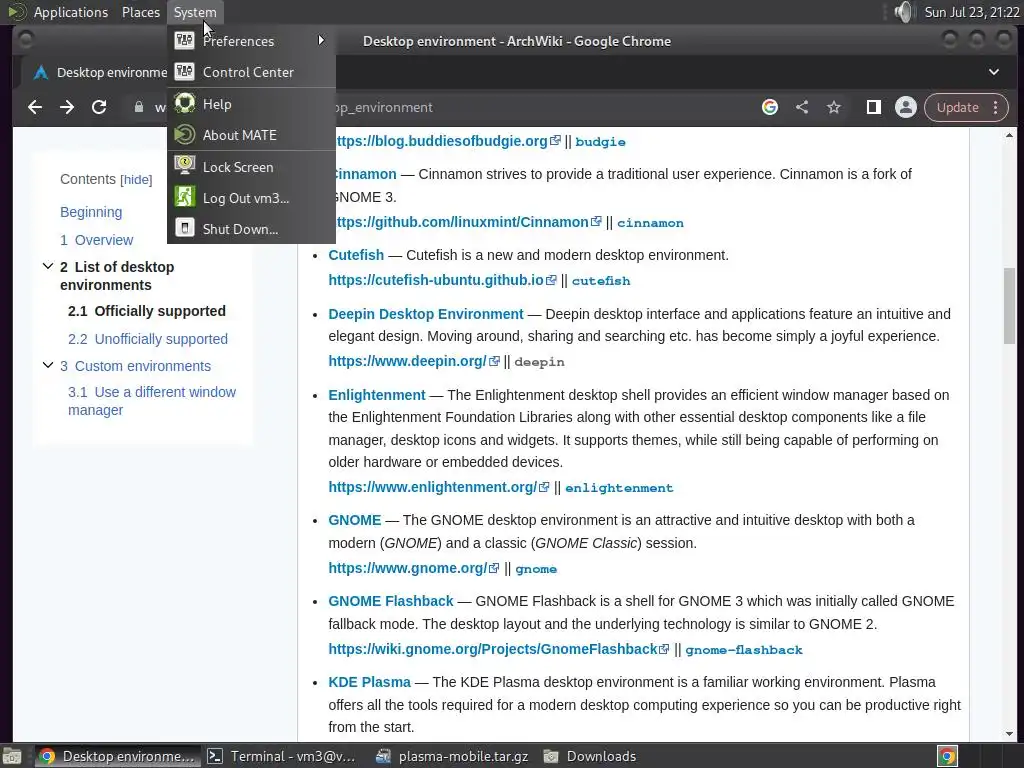Open the gnome package link
Image resolution: width=1024 pixels, height=768 pixels.
(536, 569)
